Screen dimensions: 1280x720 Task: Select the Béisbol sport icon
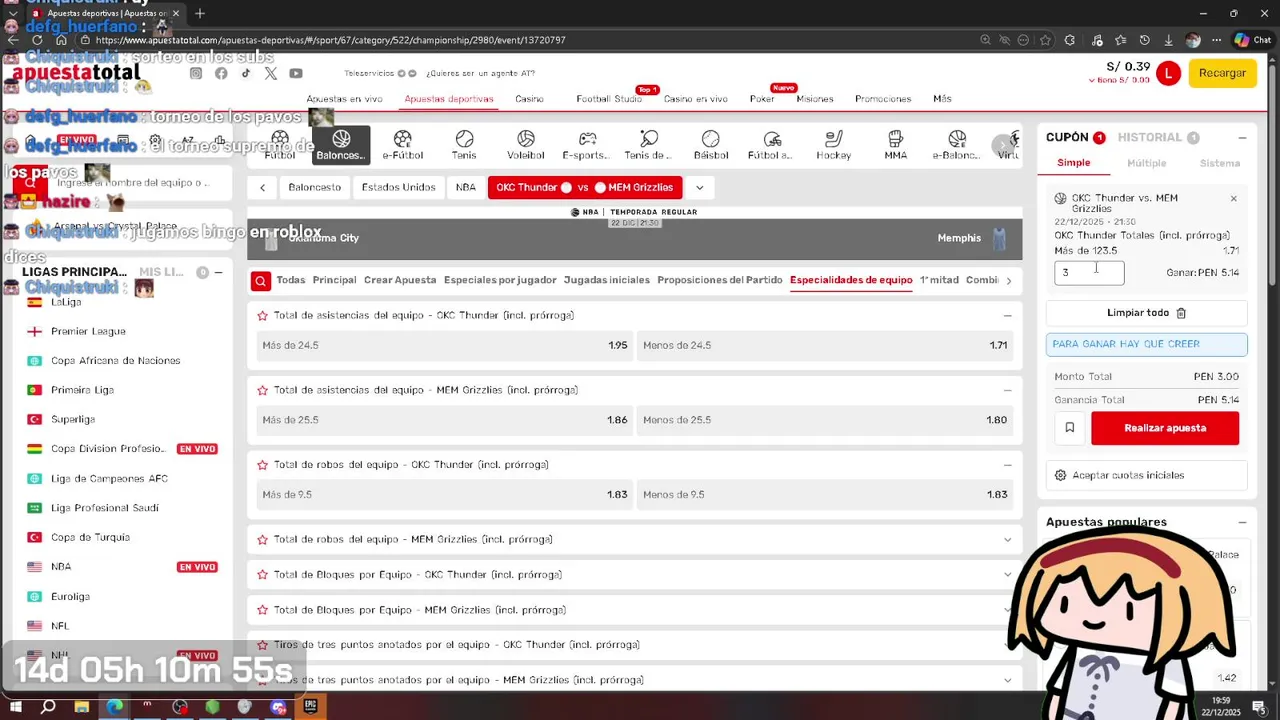(x=711, y=145)
